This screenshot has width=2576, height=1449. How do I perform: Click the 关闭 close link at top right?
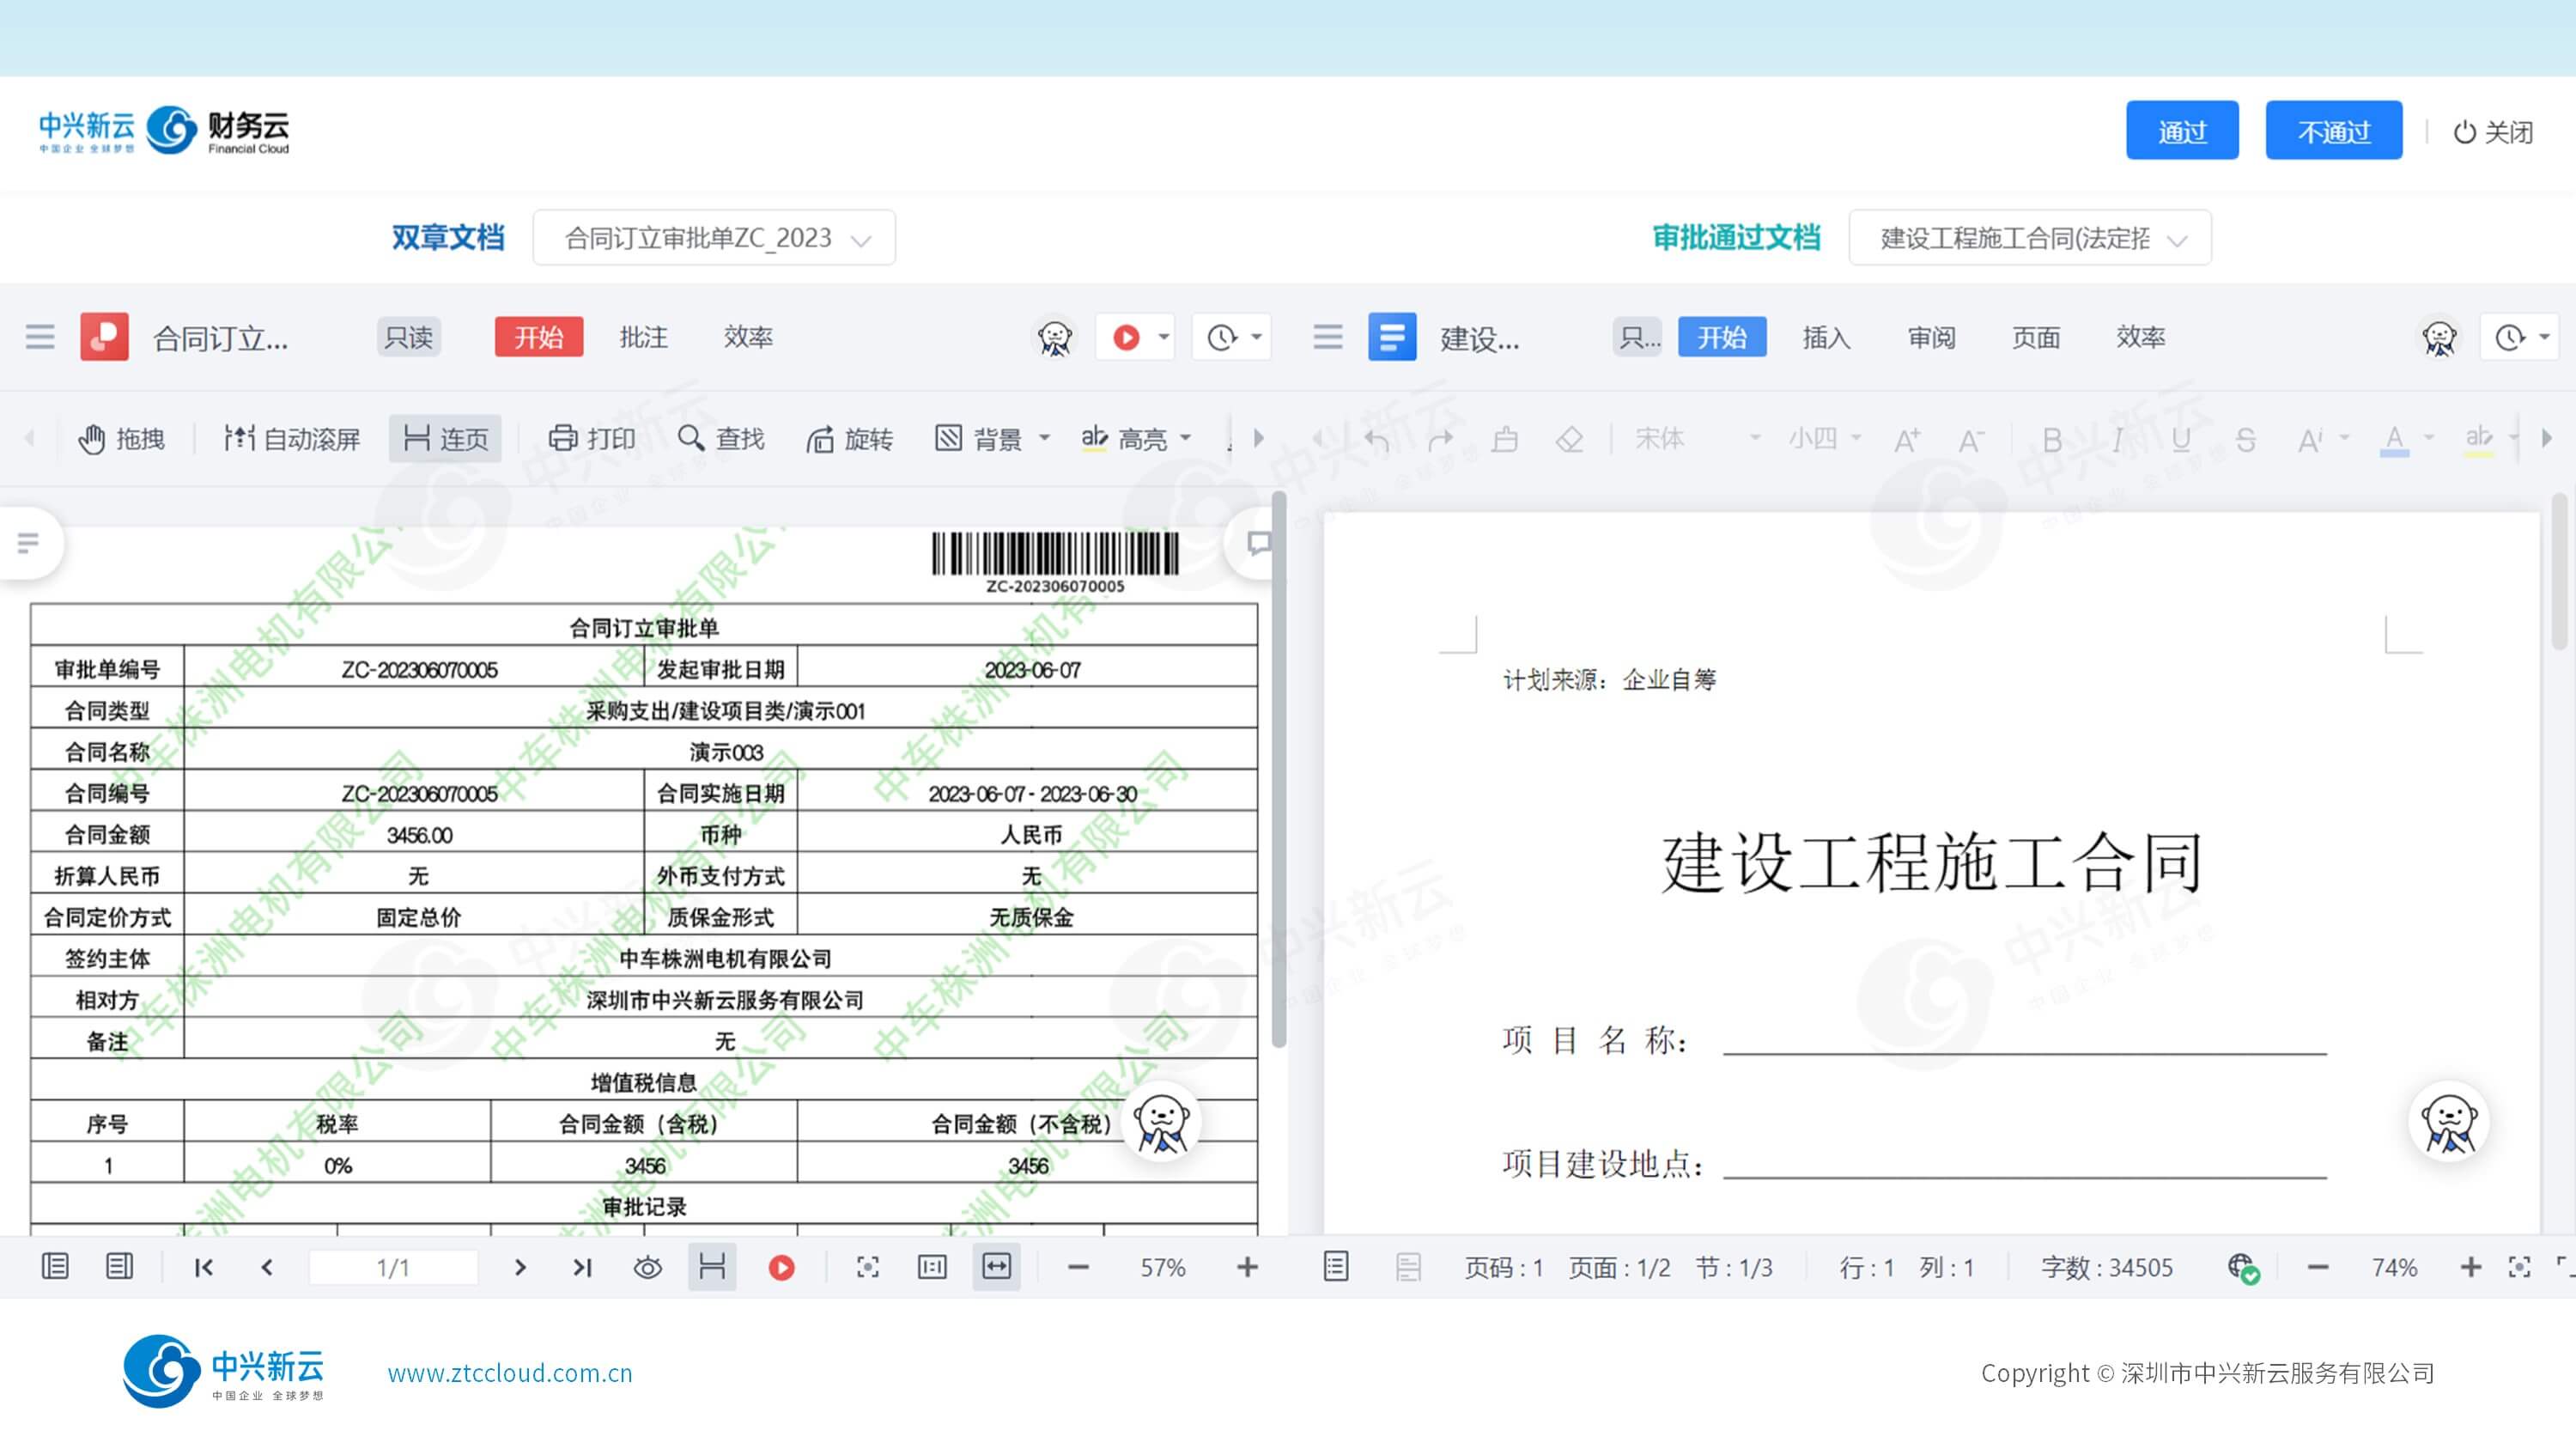[2493, 132]
